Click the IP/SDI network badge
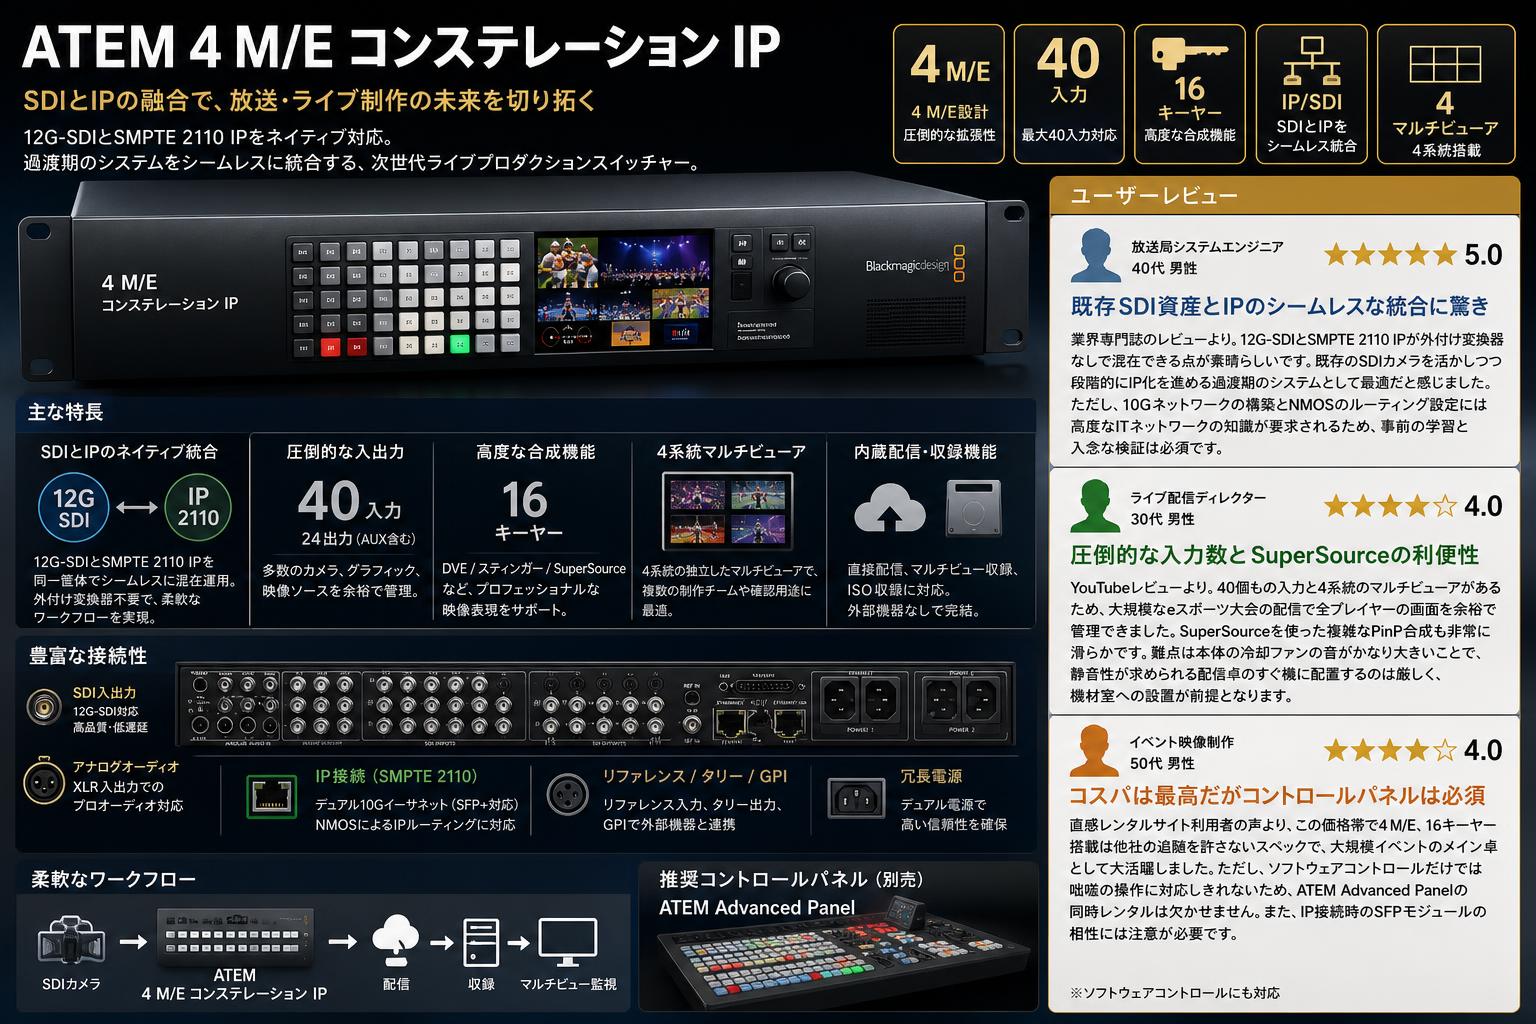1536x1024 pixels. tap(1311, 93)
